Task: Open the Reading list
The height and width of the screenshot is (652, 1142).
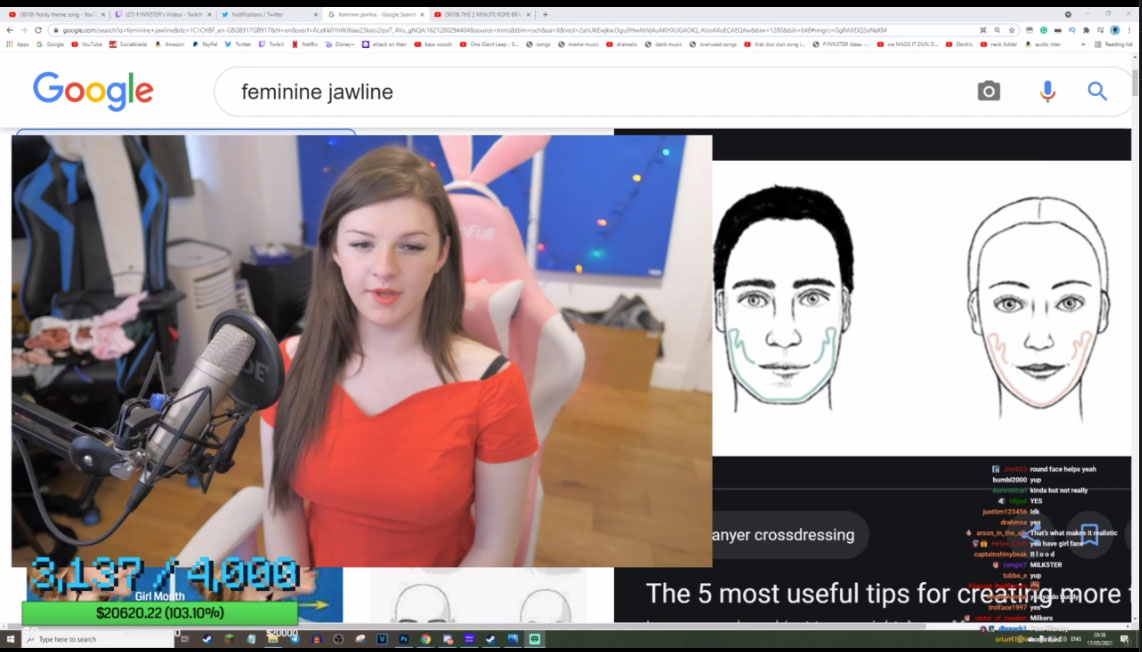Action: pyautogui.click(x=1114, y=44)
